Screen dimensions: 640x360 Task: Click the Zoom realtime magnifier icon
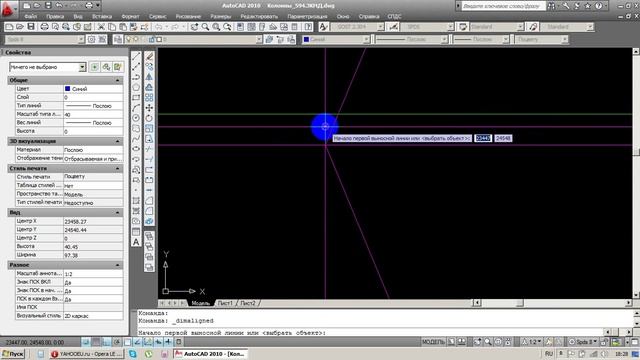[x=205, y=27]
